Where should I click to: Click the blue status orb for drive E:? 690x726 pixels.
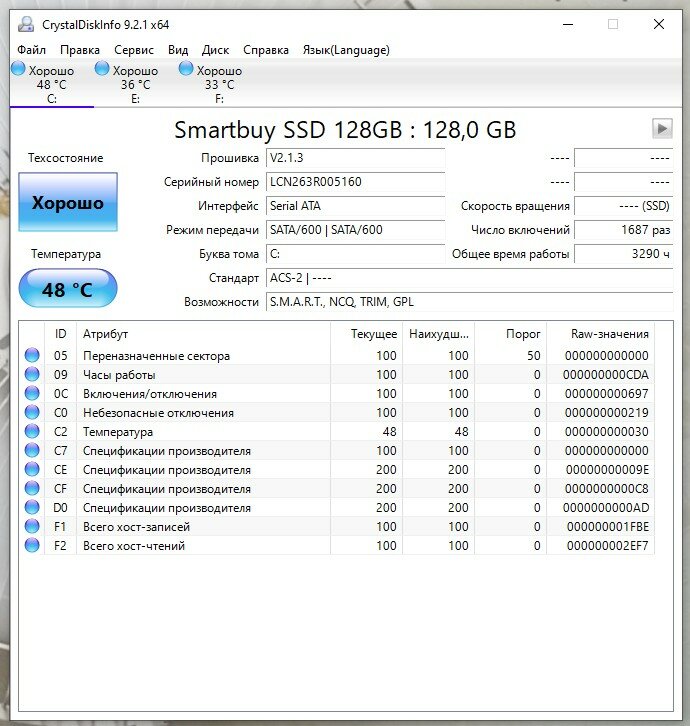click(x=102, y=69)
